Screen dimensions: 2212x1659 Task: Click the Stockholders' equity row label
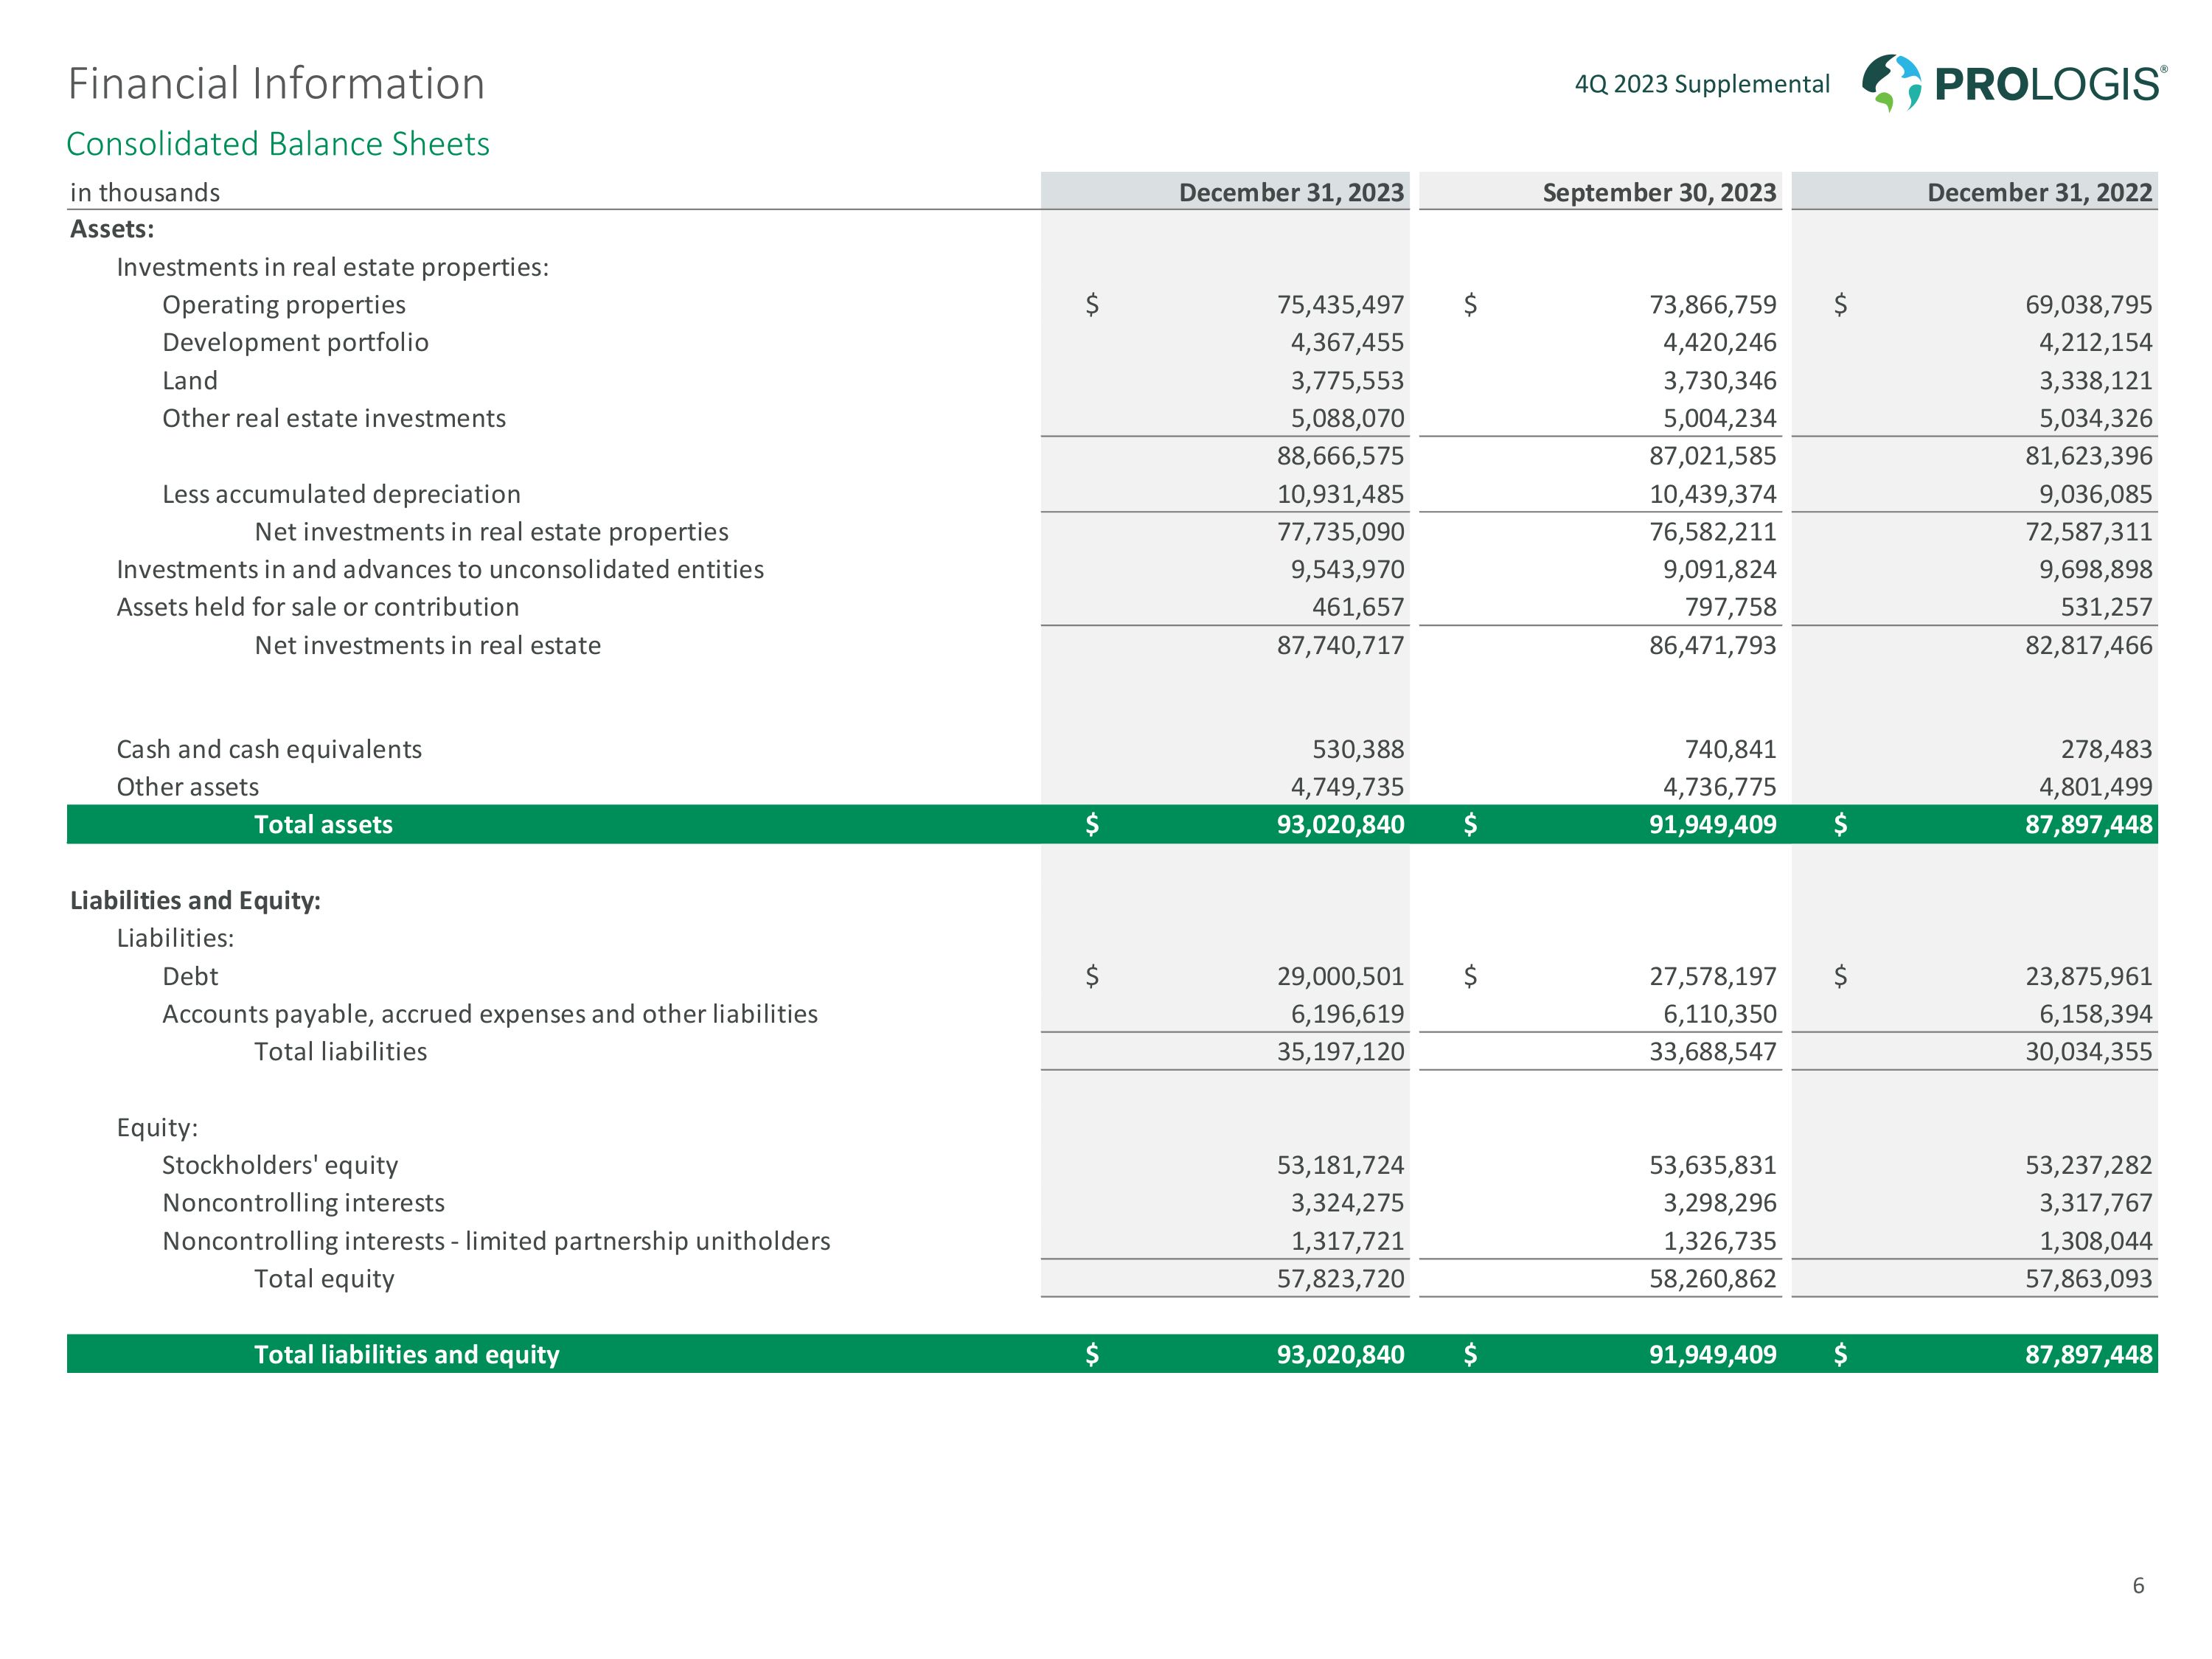[x=280, y=1165]
